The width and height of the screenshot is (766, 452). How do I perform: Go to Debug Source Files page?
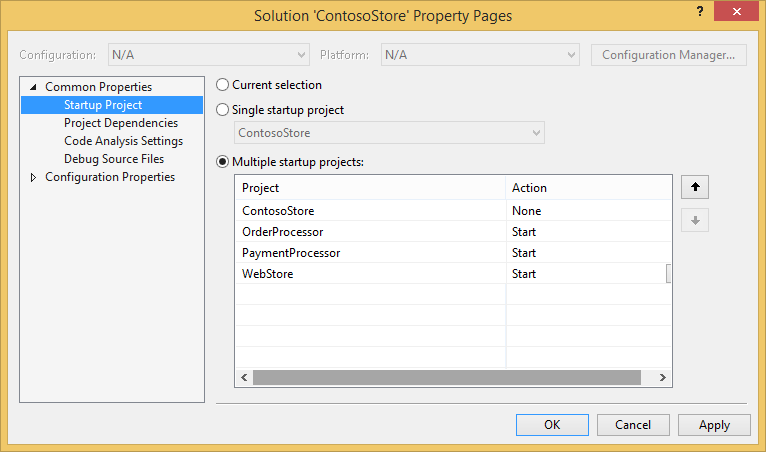pos(114,159)
